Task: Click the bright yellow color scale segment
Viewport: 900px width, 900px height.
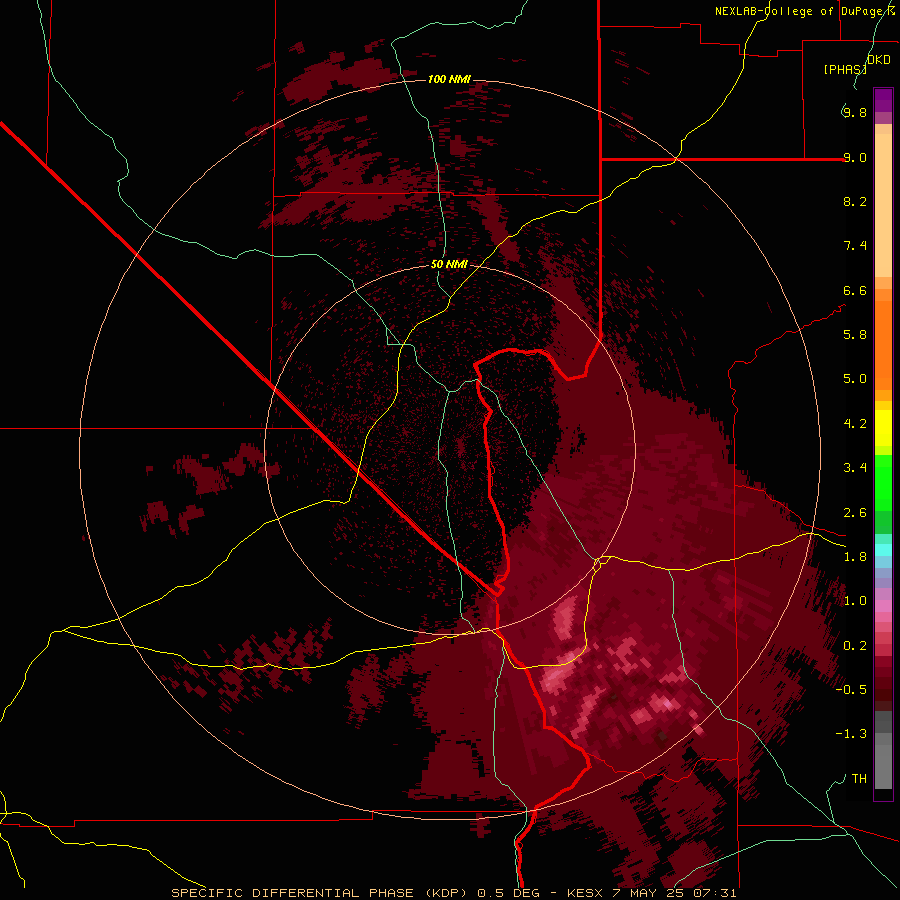Action: [x=883, y=428]
